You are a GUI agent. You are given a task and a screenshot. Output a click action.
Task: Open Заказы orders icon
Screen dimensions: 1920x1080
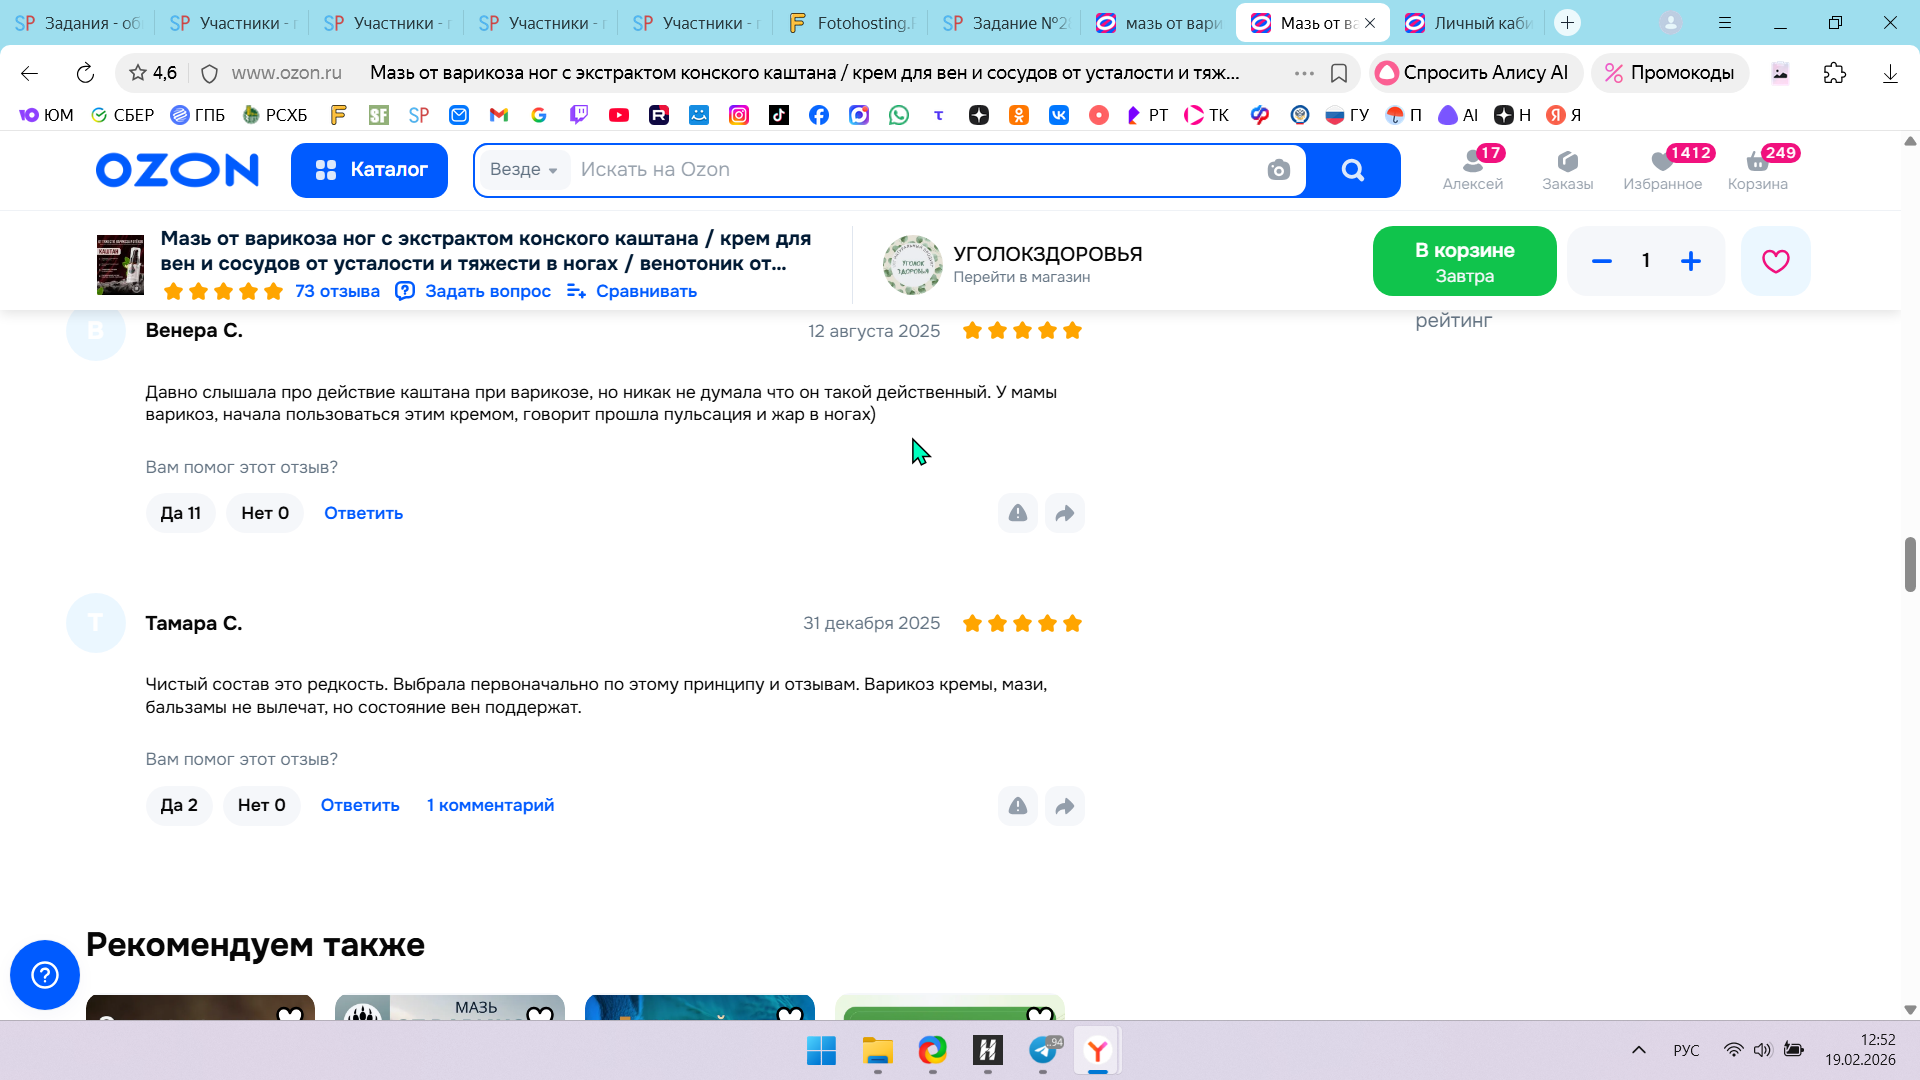1567,169
